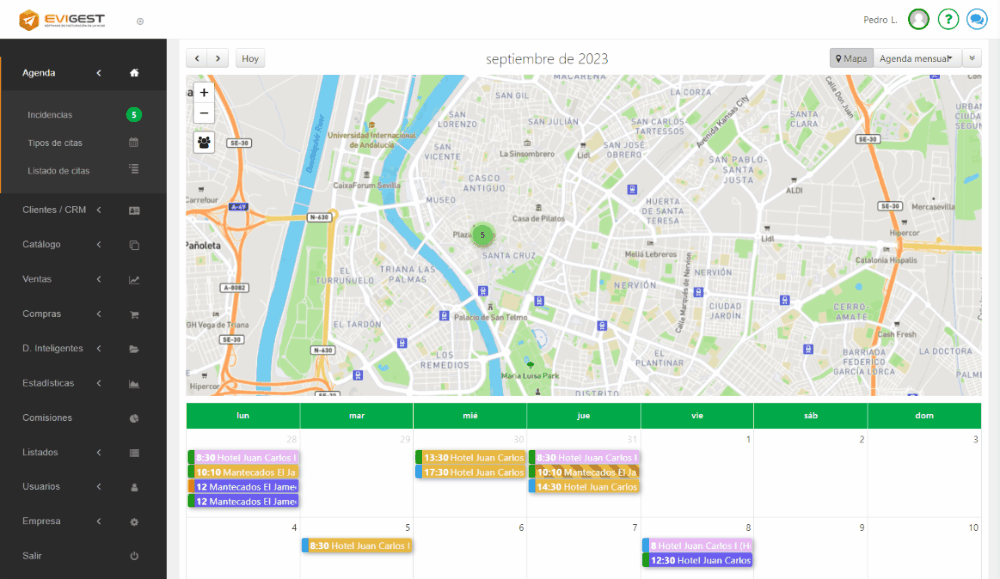The width and height of the screenshot is (1000, 579).
Task: Open Friday's 8 Hotel Juan Carlos I event
Action: (x=697, y=546)
